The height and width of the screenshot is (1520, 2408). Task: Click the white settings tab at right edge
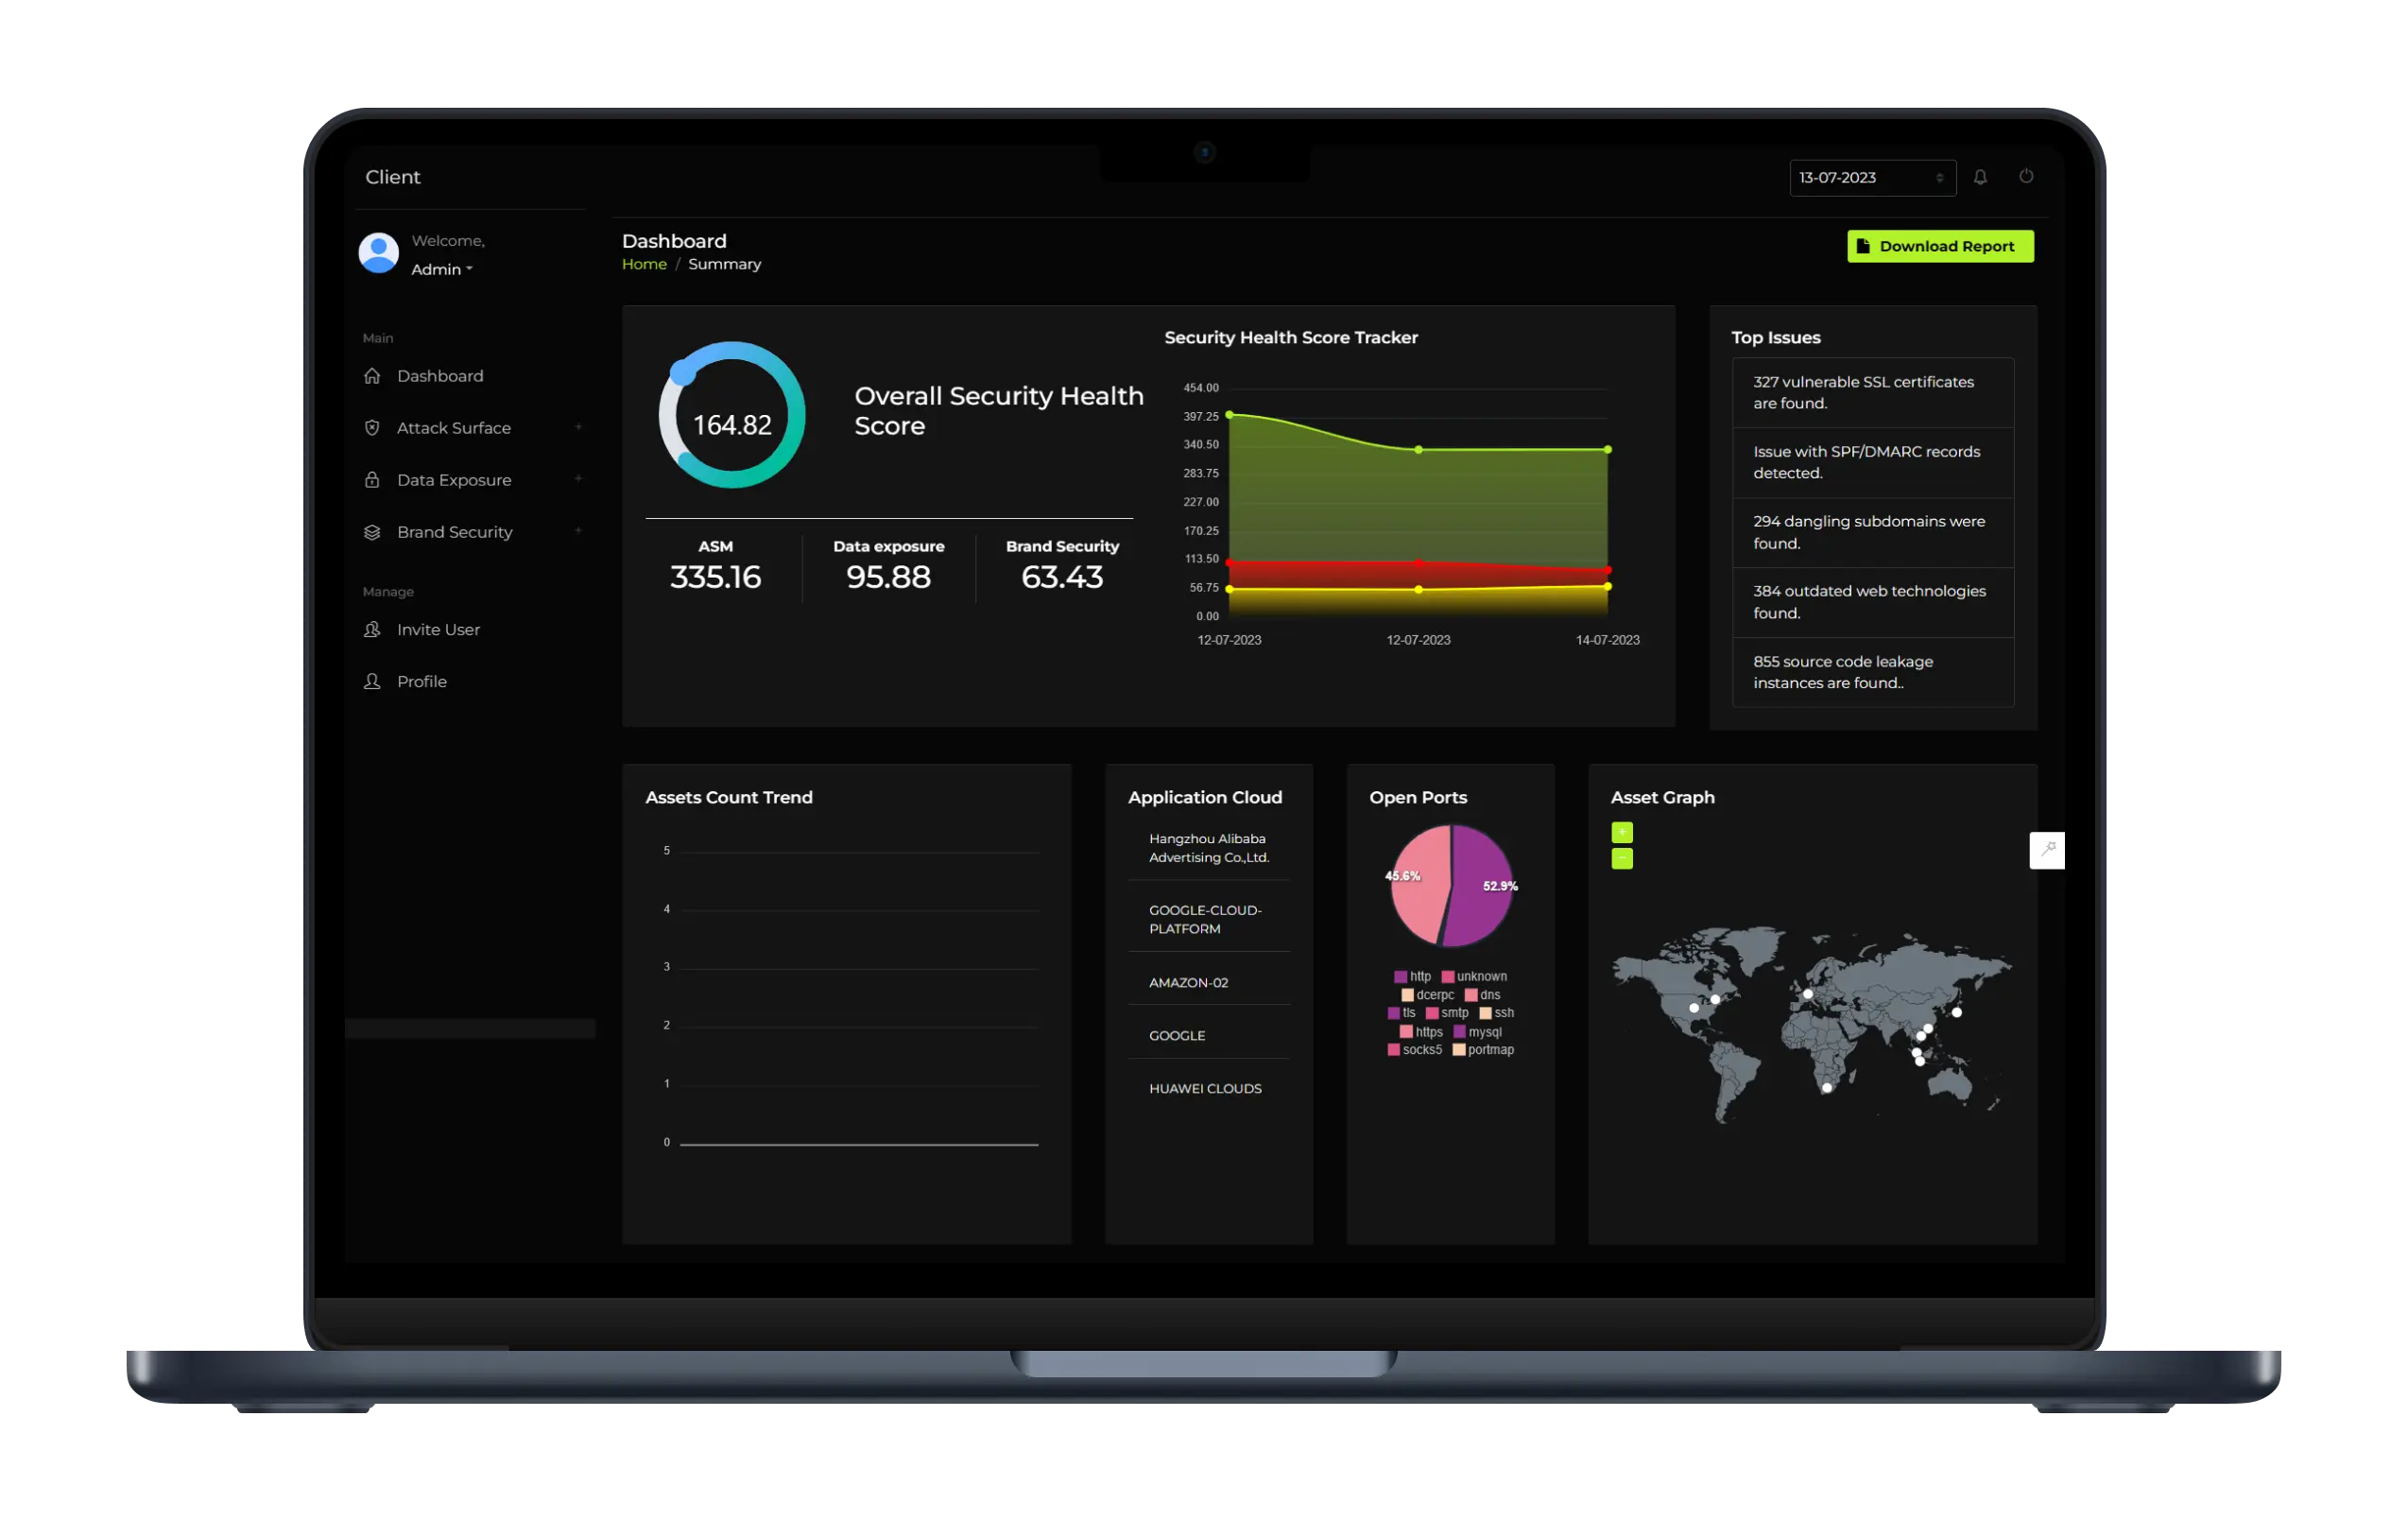(2047, 850)
